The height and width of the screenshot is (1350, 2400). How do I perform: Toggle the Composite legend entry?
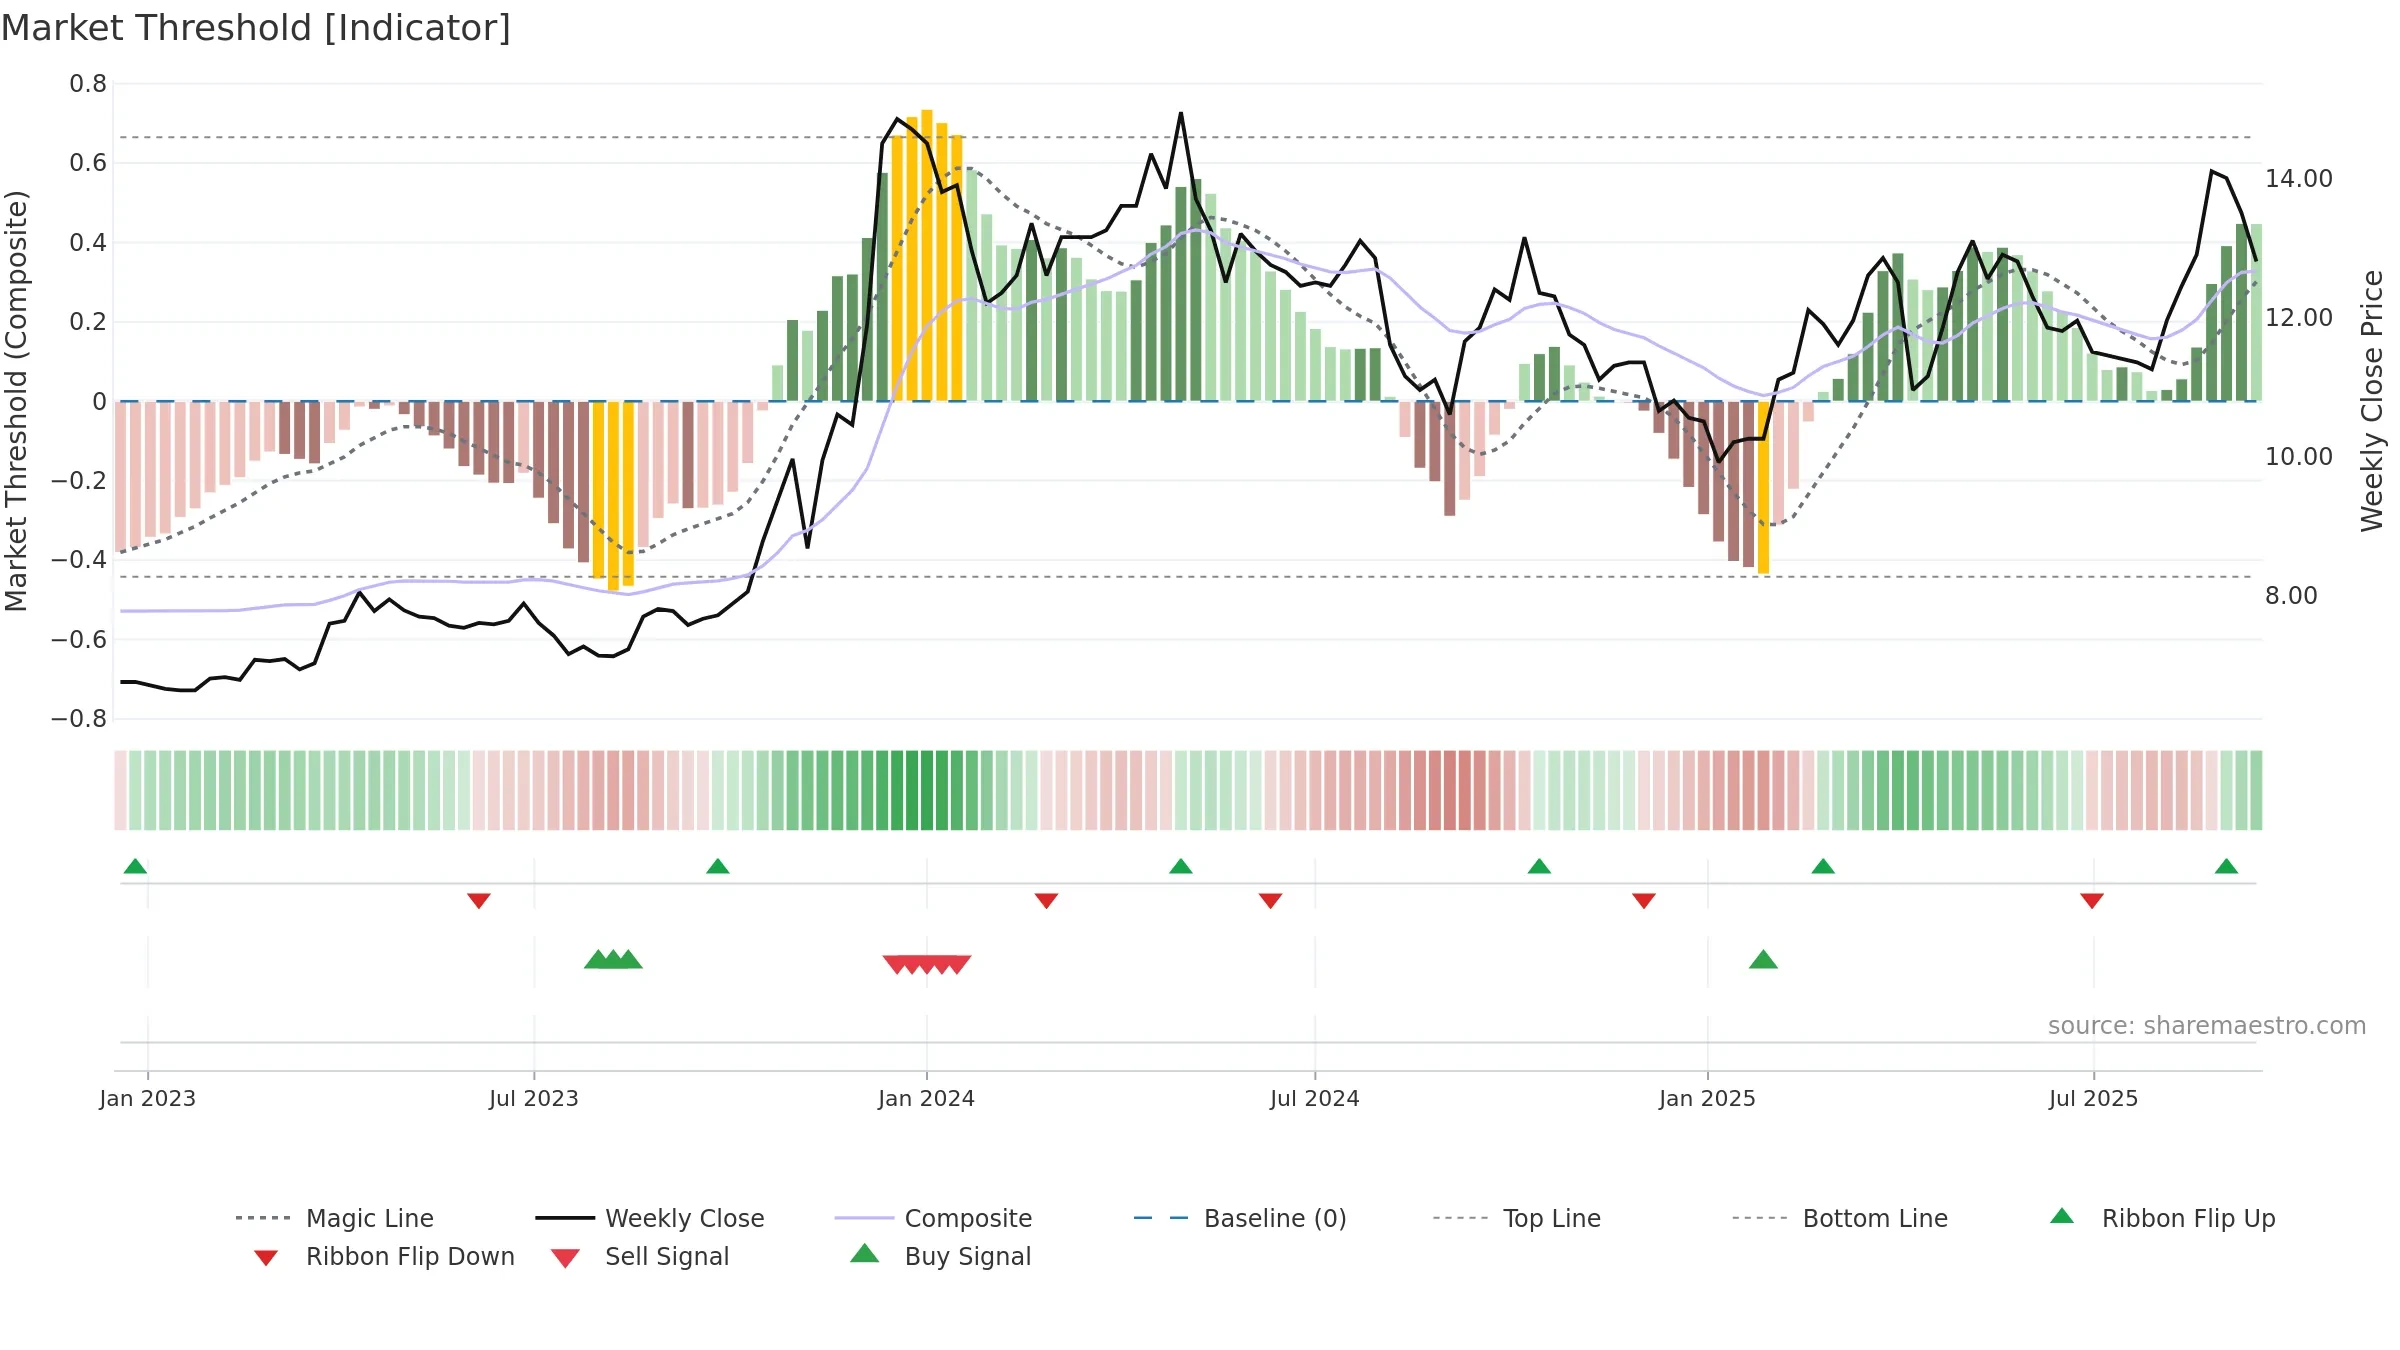933,1218
